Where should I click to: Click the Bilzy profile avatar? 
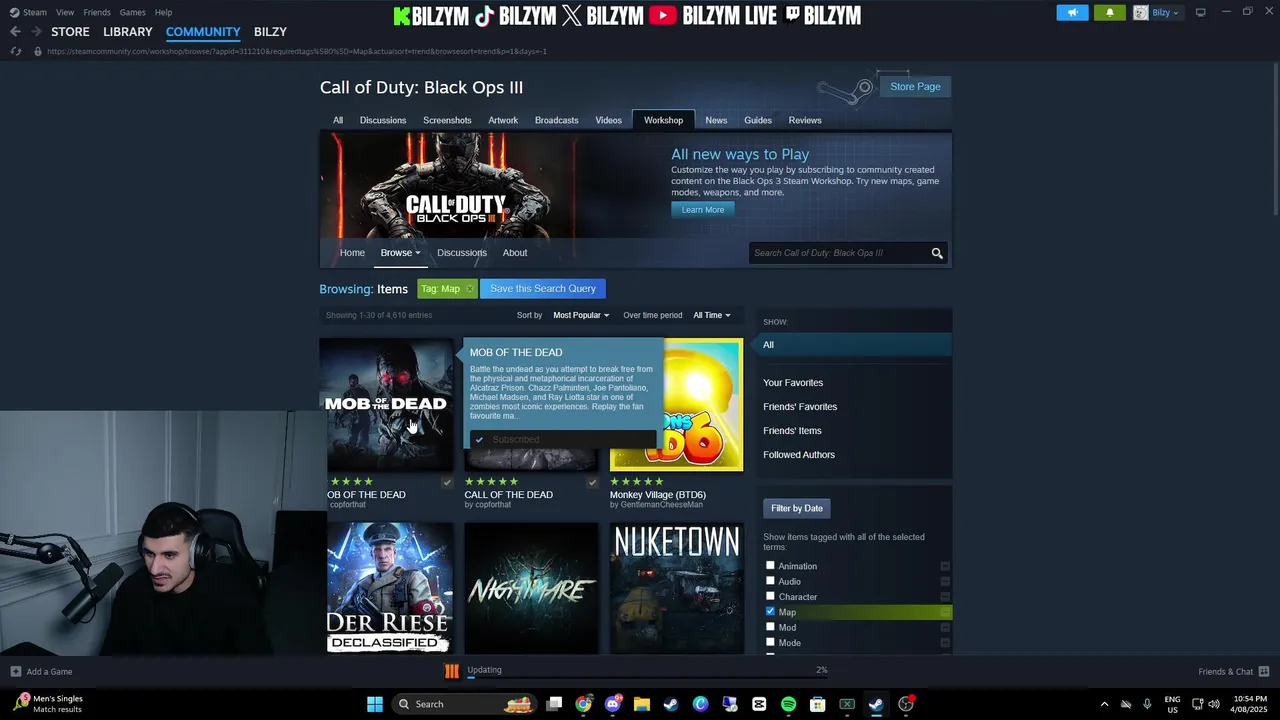click(x=1140, y=13)
